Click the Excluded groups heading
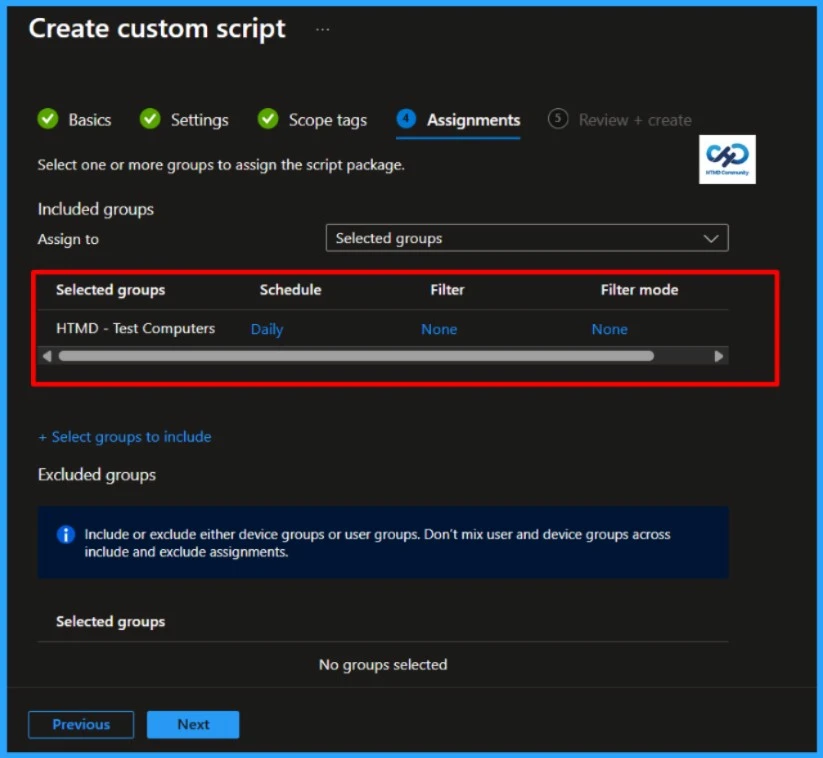 coord(97,475)
